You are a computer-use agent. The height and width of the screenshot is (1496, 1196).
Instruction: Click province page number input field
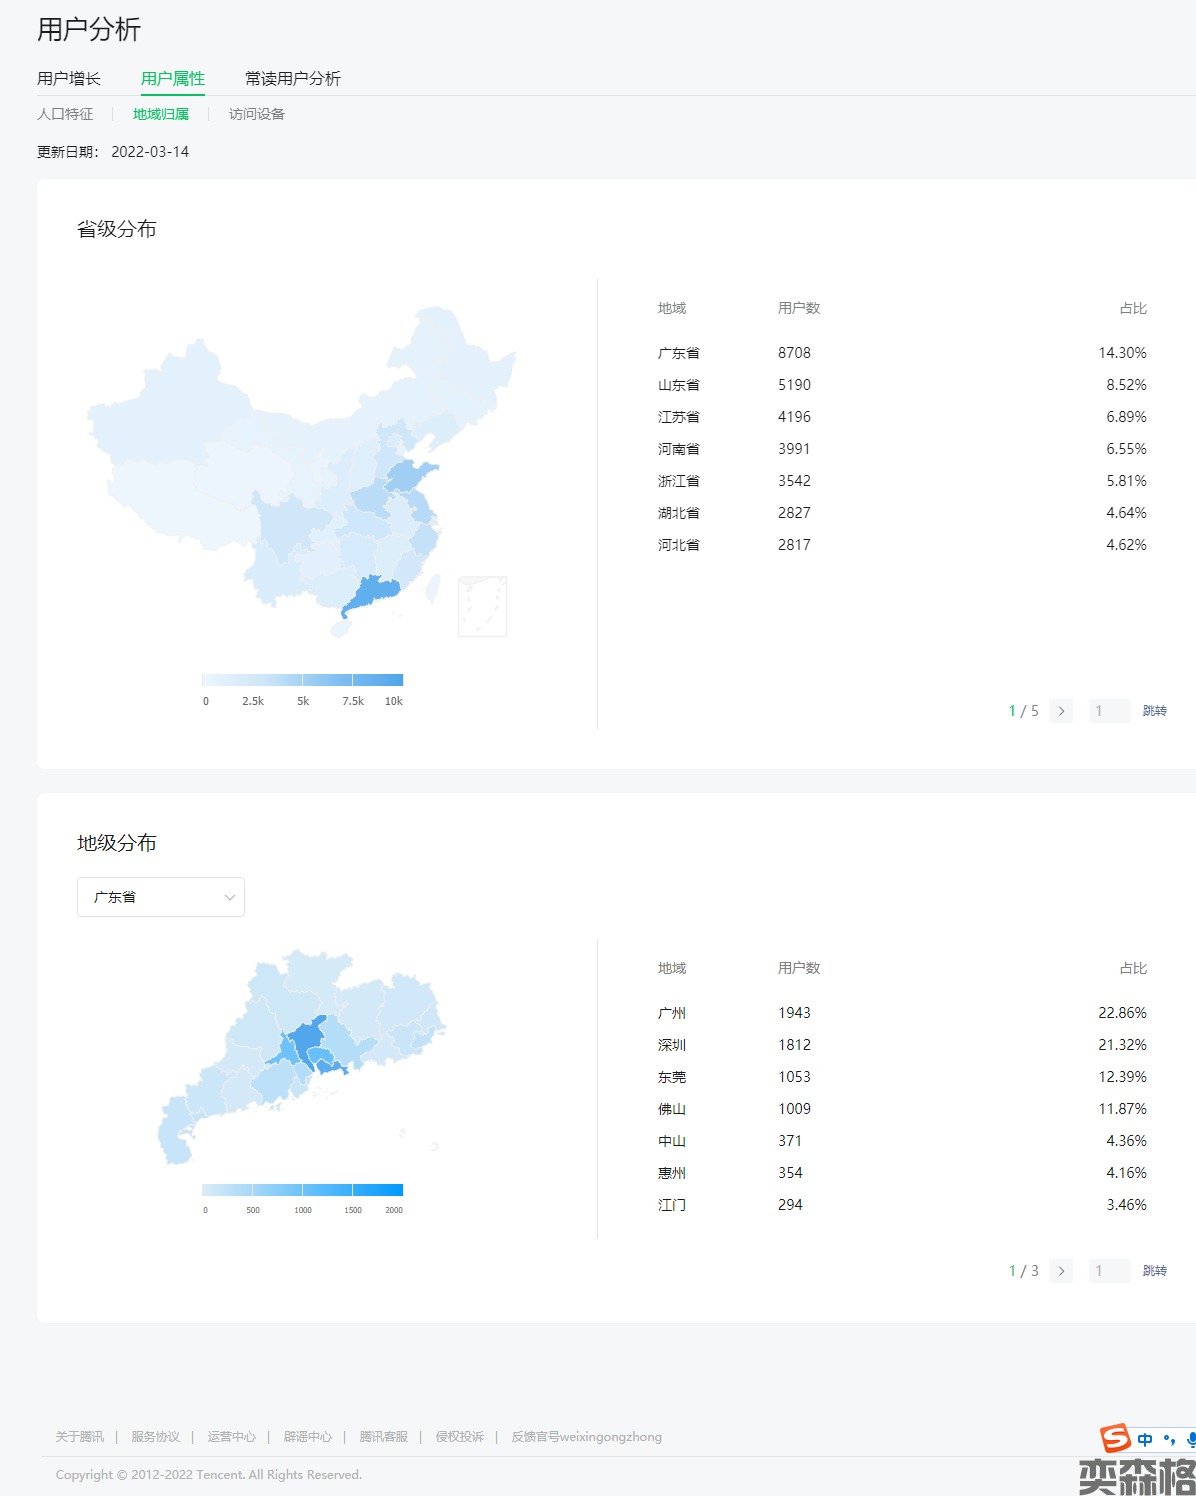point(1109,711)
